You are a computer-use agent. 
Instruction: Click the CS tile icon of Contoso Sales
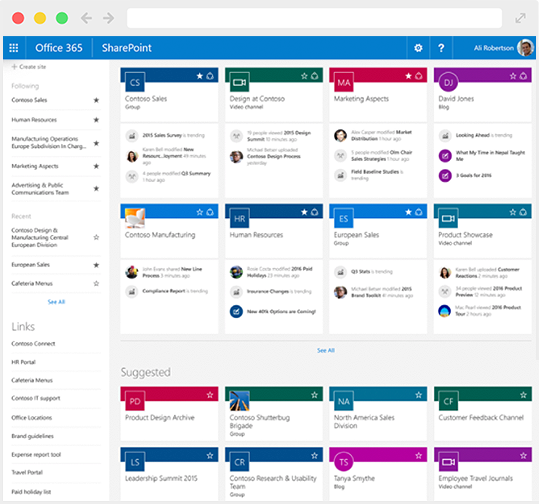[135, 82]
